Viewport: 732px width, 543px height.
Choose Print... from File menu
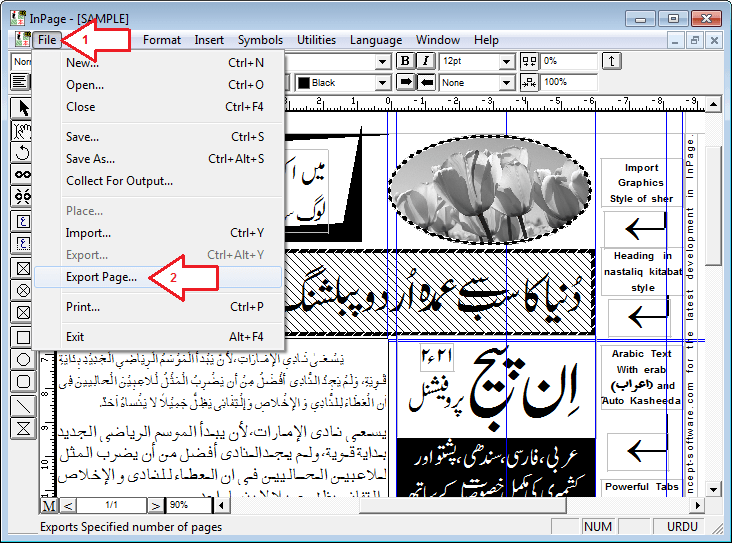pyautogui.click(x=159, y=307)
